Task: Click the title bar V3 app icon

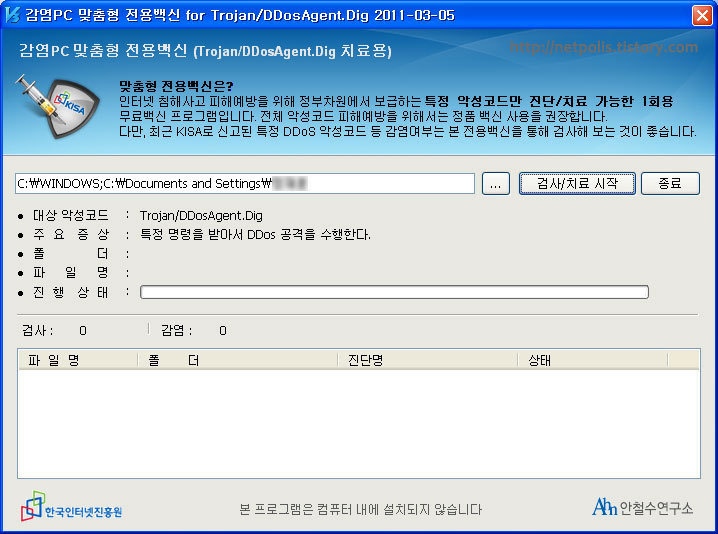Action: pos(13,15)
